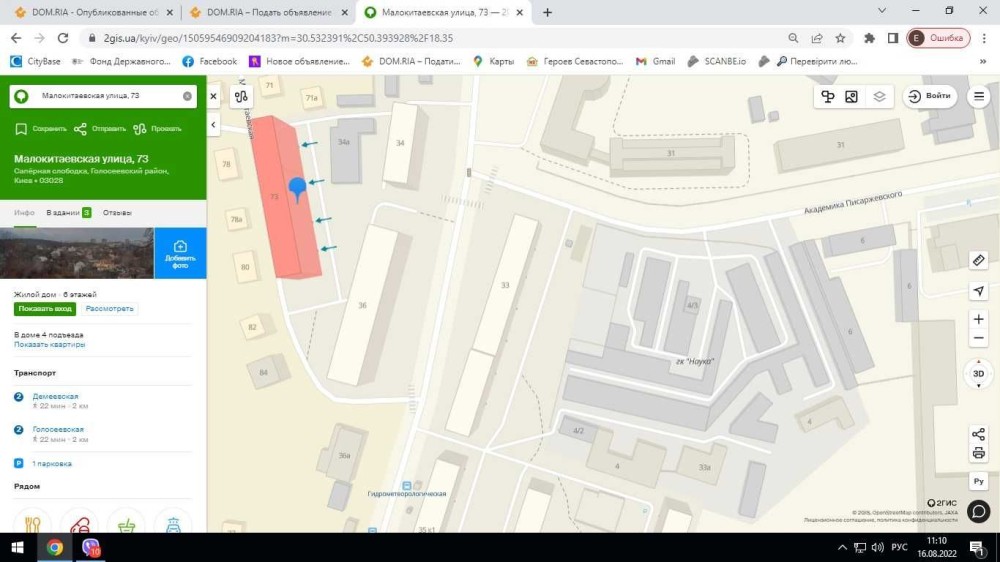Screen dimensions: 1000x562
Task: Clear the search field with X
Action: [187, 96]
